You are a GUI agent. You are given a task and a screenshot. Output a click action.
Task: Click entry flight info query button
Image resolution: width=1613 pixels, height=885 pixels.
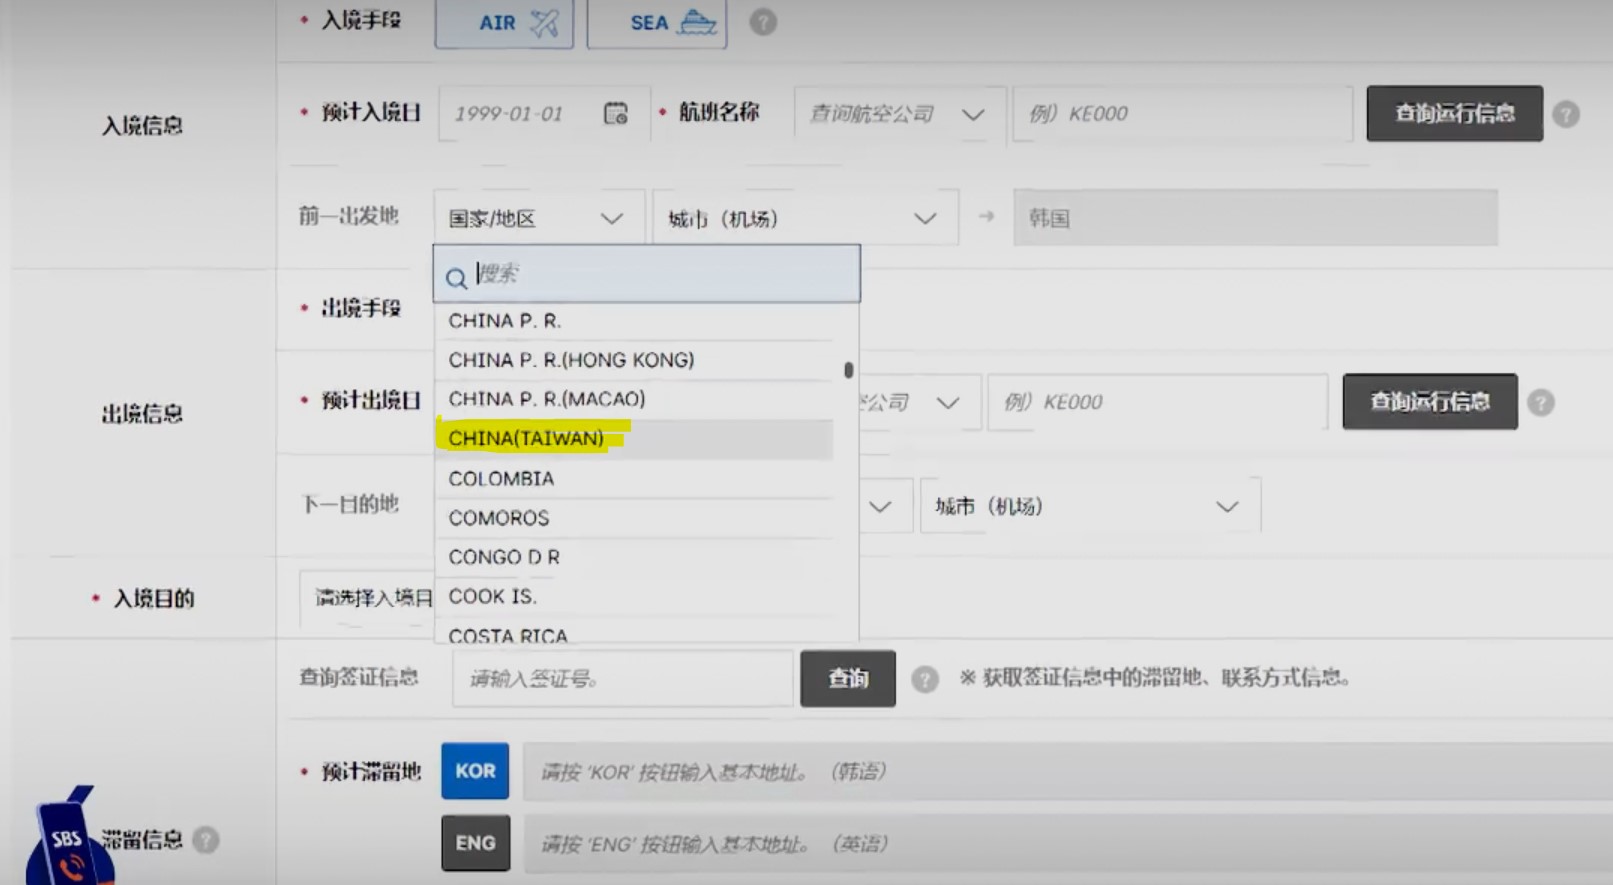coord(1454,114)
